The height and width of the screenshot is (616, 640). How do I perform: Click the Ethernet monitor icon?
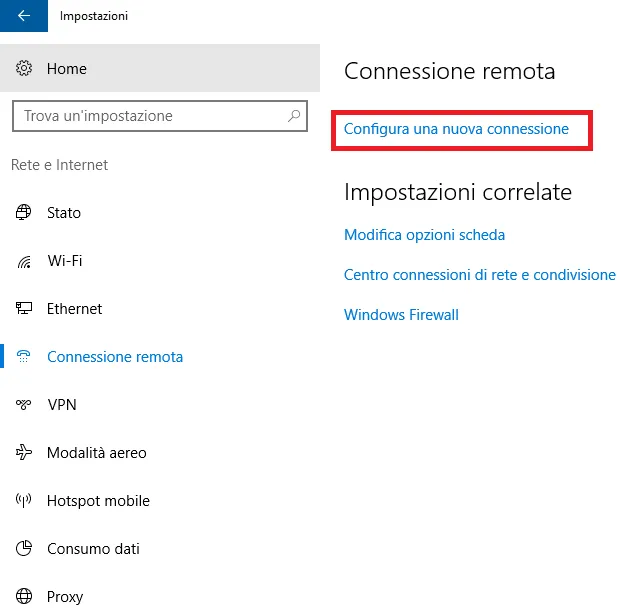pyautogui.click(x=25, y=309)
